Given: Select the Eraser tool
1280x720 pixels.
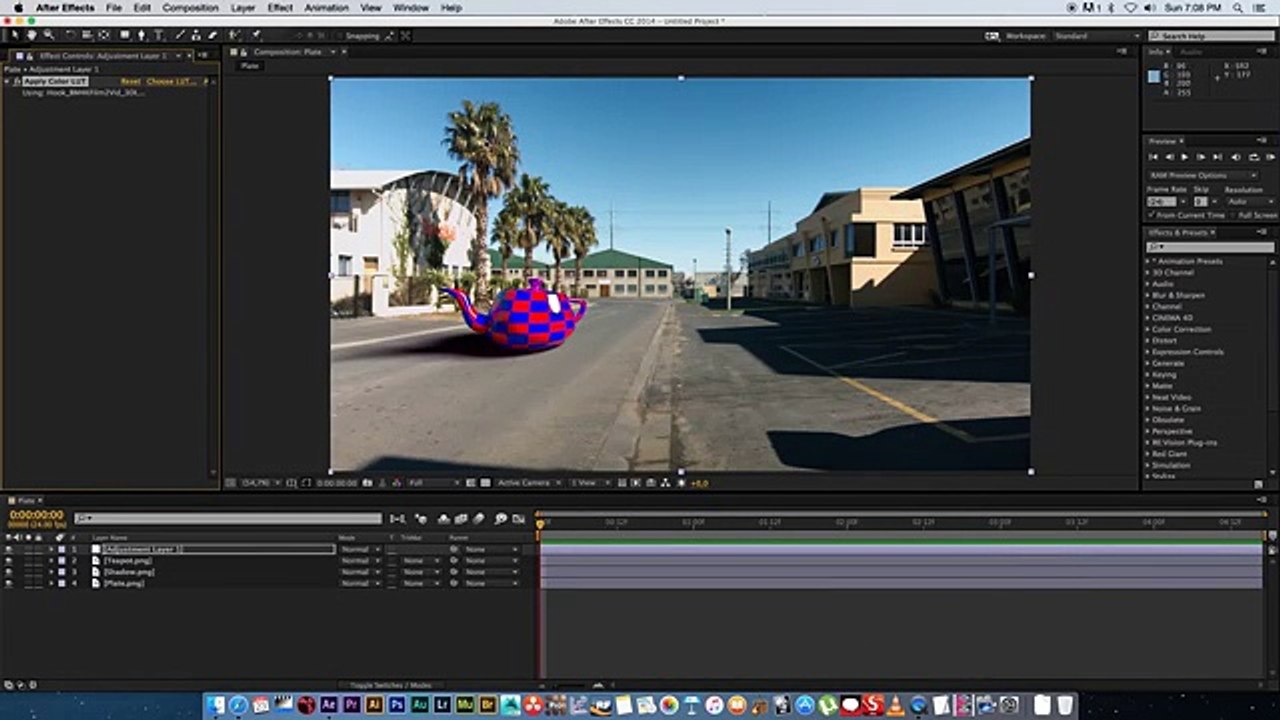Looking at the screenshot, I should pyautogui.click(x=213, y=35).
